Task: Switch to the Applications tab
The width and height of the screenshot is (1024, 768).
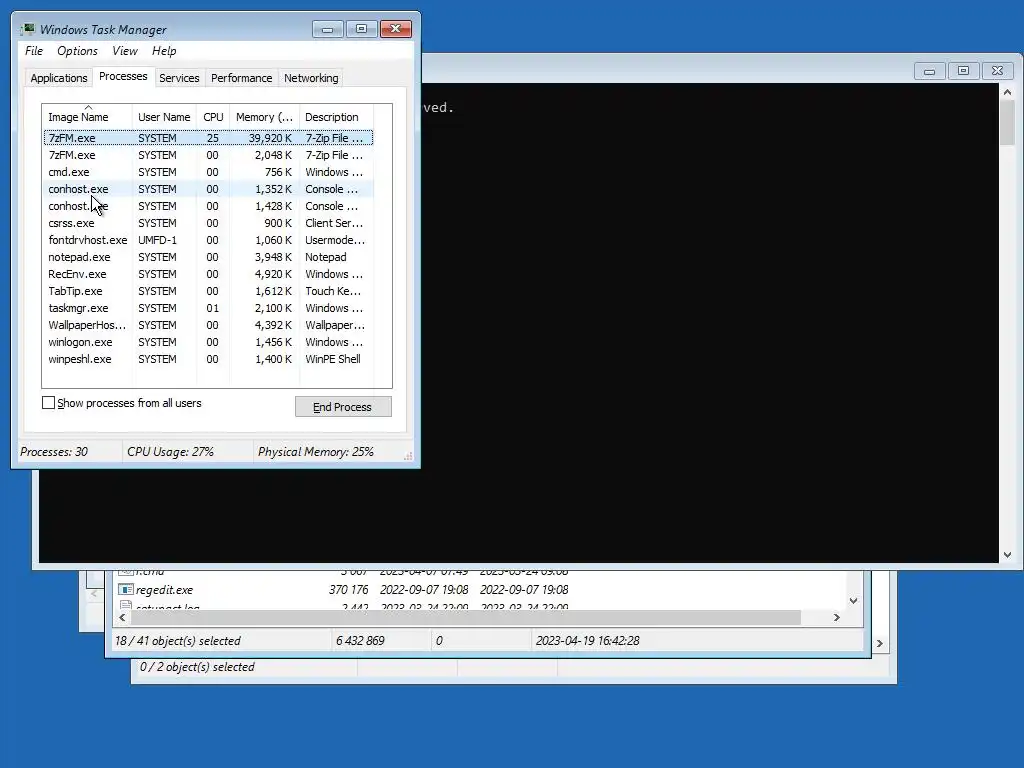Action: coord(59,78)
